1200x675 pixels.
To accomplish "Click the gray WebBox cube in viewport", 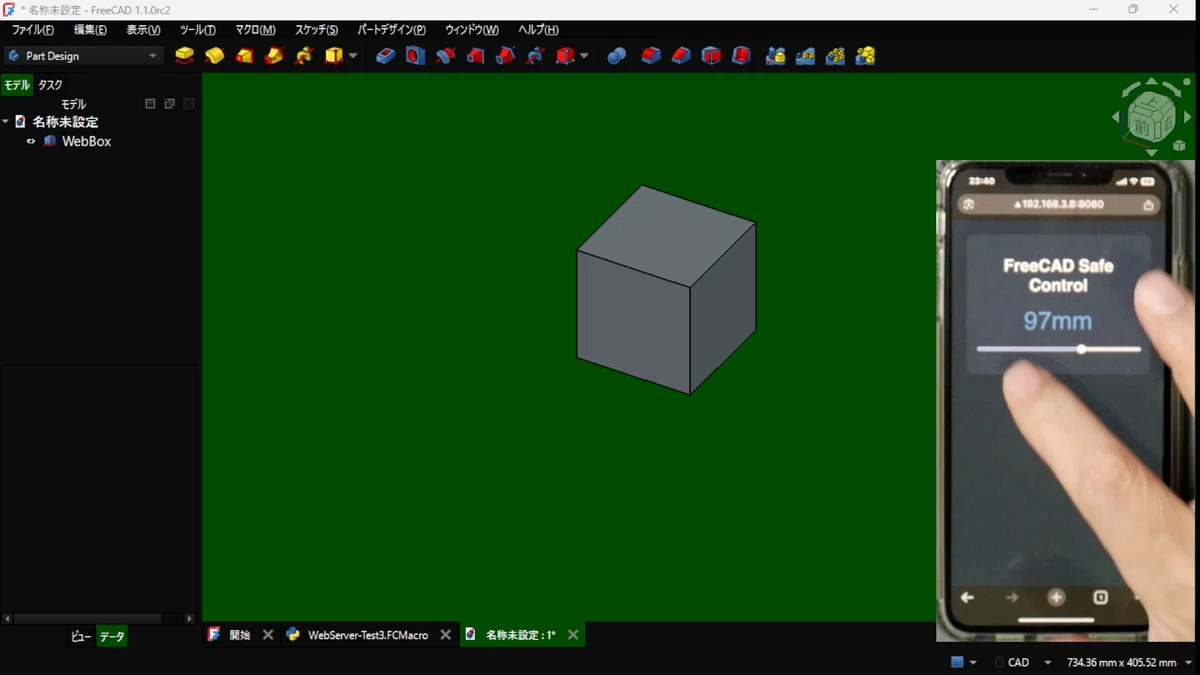I will (666, 290).
